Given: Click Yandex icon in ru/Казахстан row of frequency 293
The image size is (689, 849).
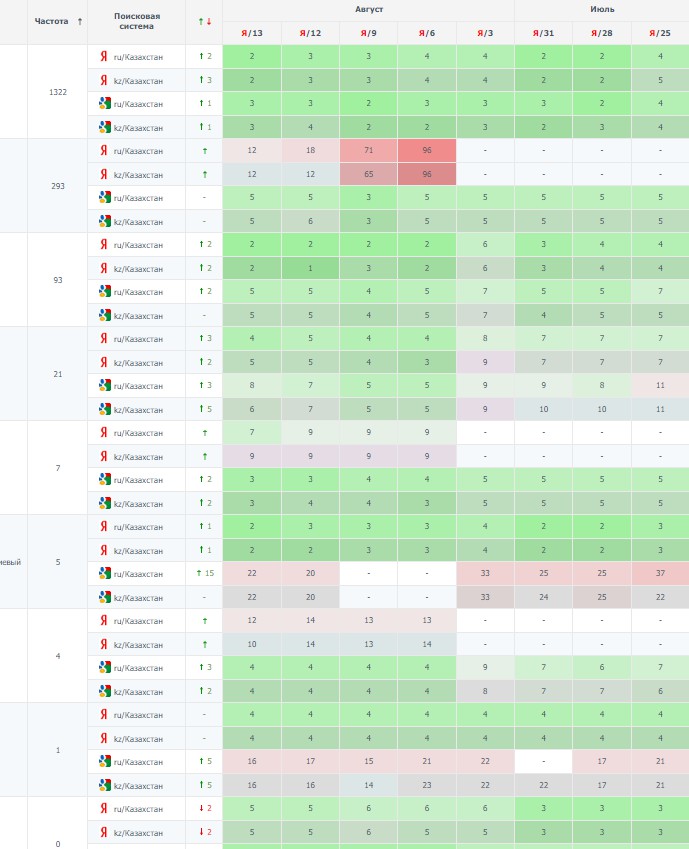Looking at the screenshot, I should click(x=103, y=151).
